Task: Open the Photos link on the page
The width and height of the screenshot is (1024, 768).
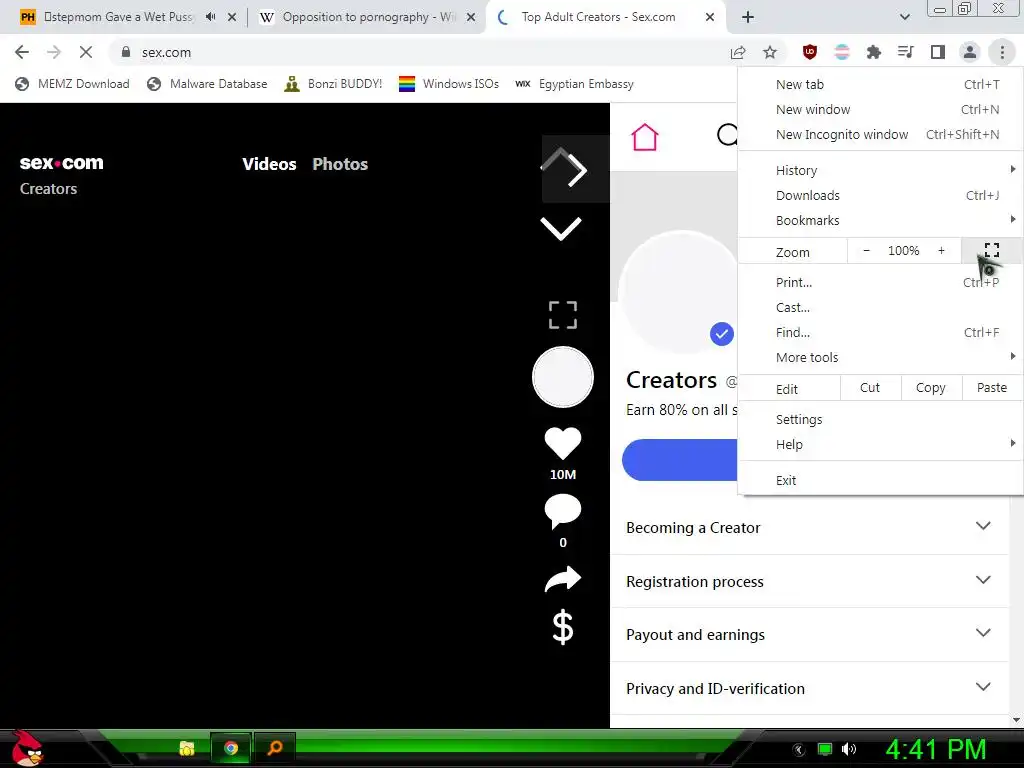Action: point(340,164)
